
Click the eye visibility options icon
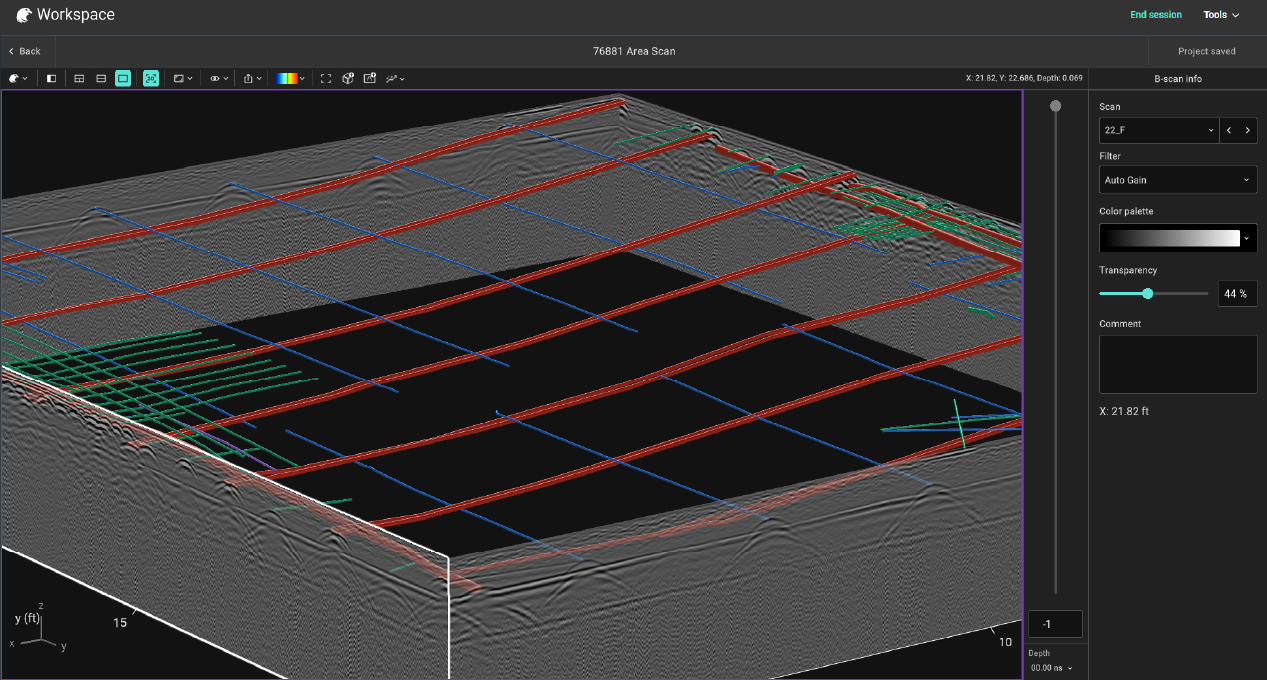[x=214, y=78]
